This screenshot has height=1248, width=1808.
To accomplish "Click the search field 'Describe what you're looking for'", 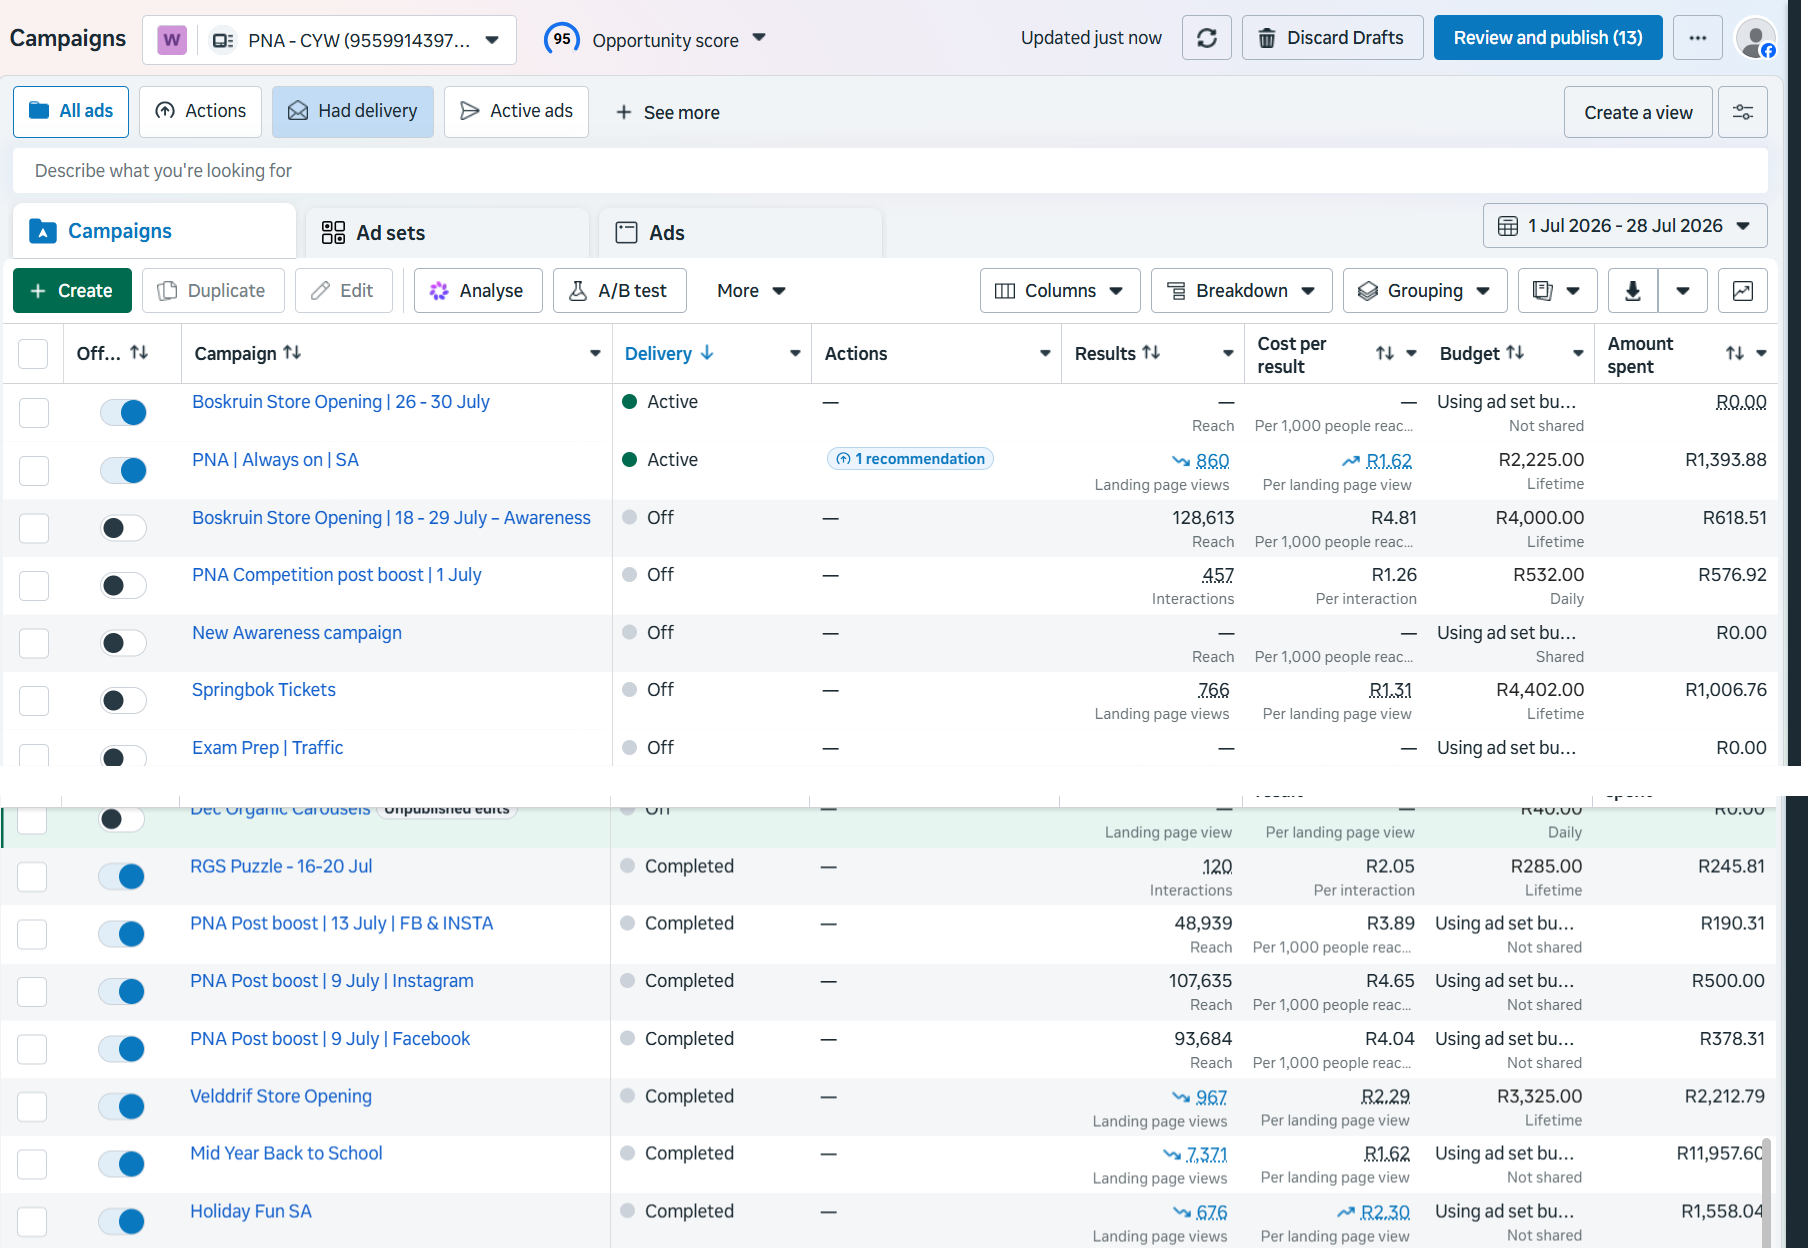I will point(890,171).
